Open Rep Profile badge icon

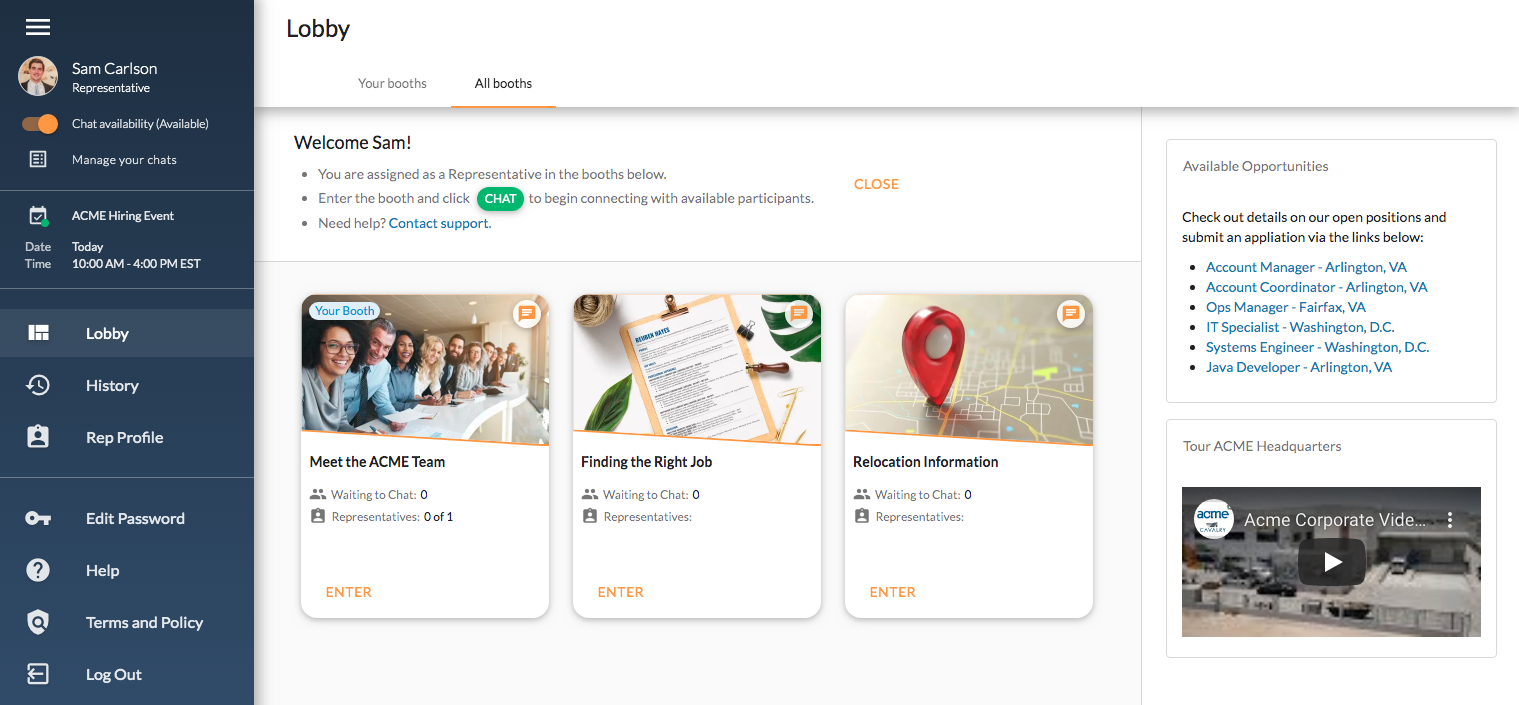coord(38,438)
